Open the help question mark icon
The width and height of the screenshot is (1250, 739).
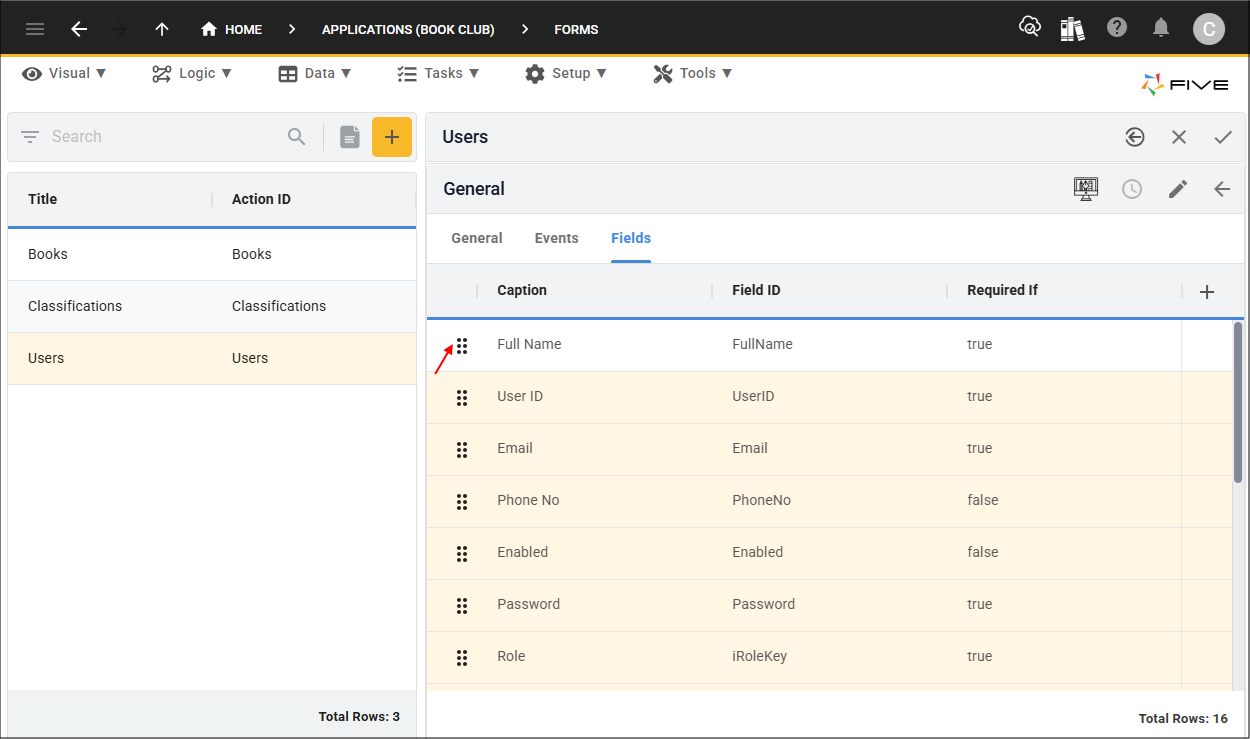pyautogui.click(x=1117, y=28)
